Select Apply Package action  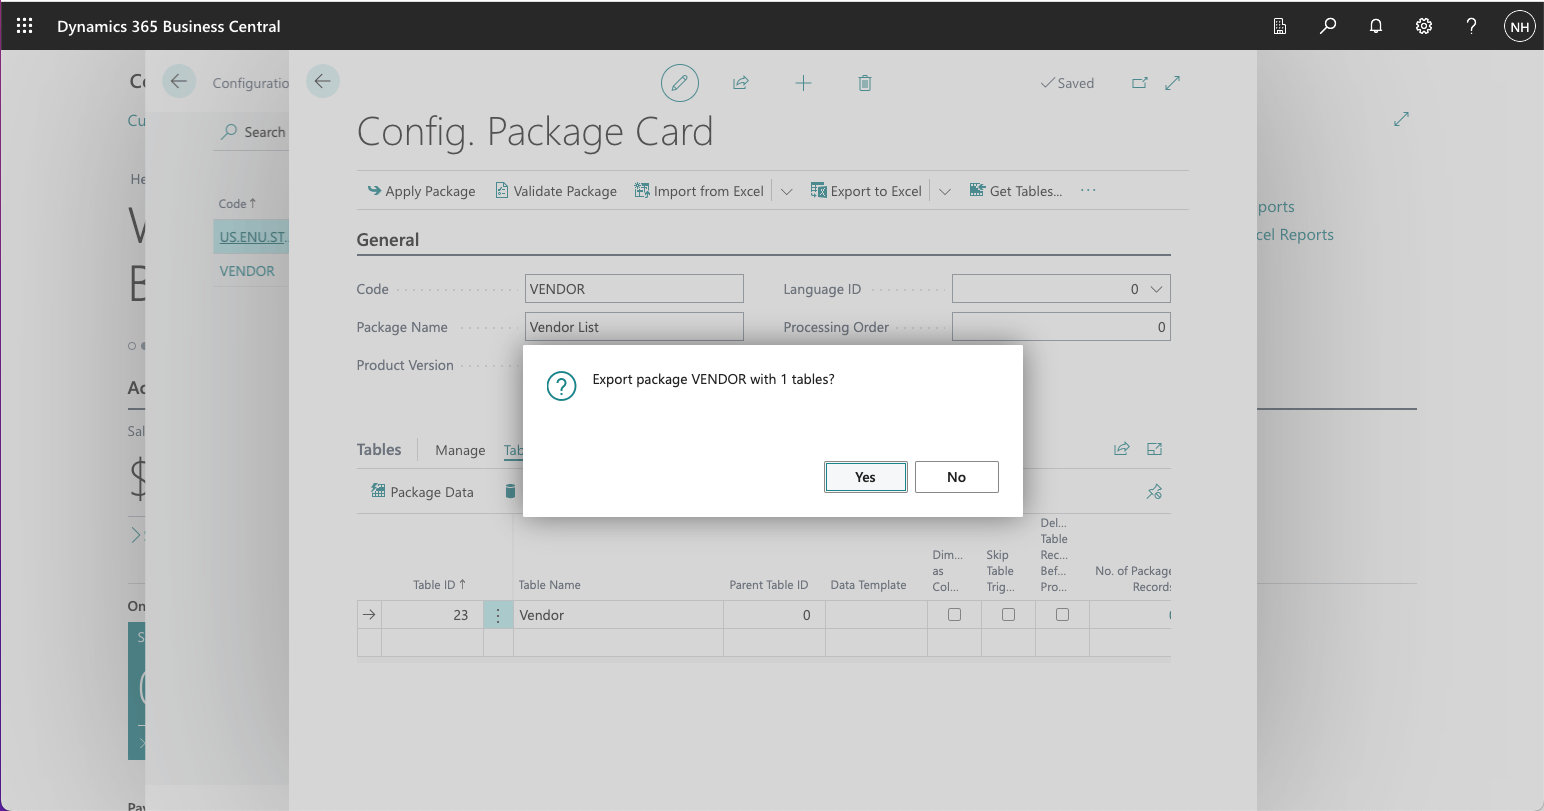tap(421, 191)
